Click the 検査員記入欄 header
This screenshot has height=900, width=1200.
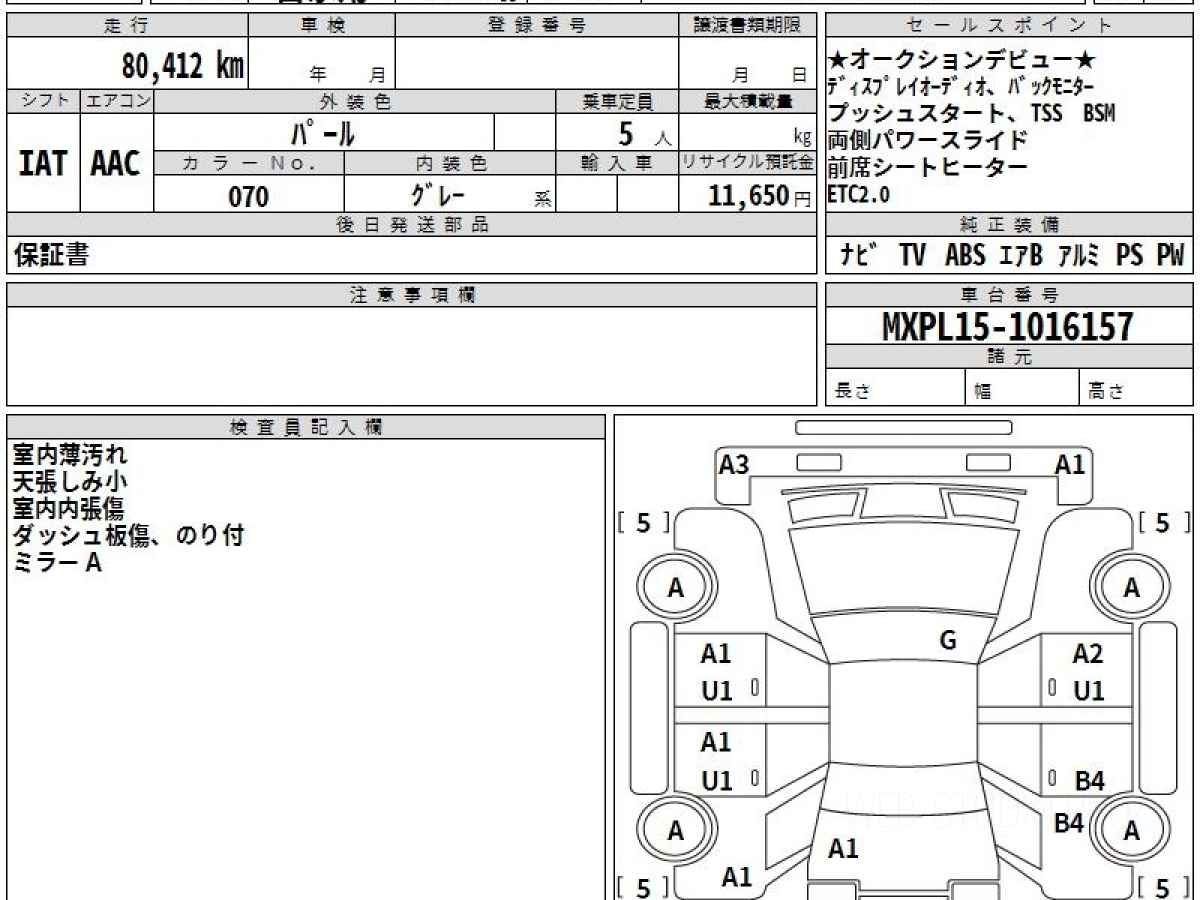tap(306, 427)
